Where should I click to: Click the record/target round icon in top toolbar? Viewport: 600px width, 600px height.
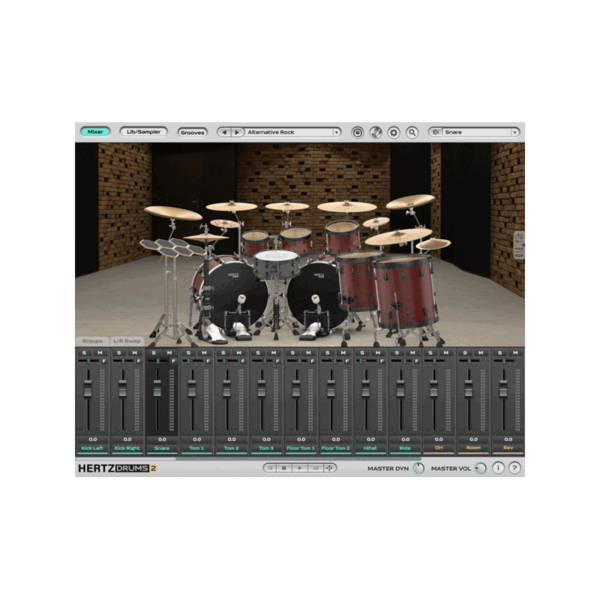pyautogui.click(x=357, y=132)
